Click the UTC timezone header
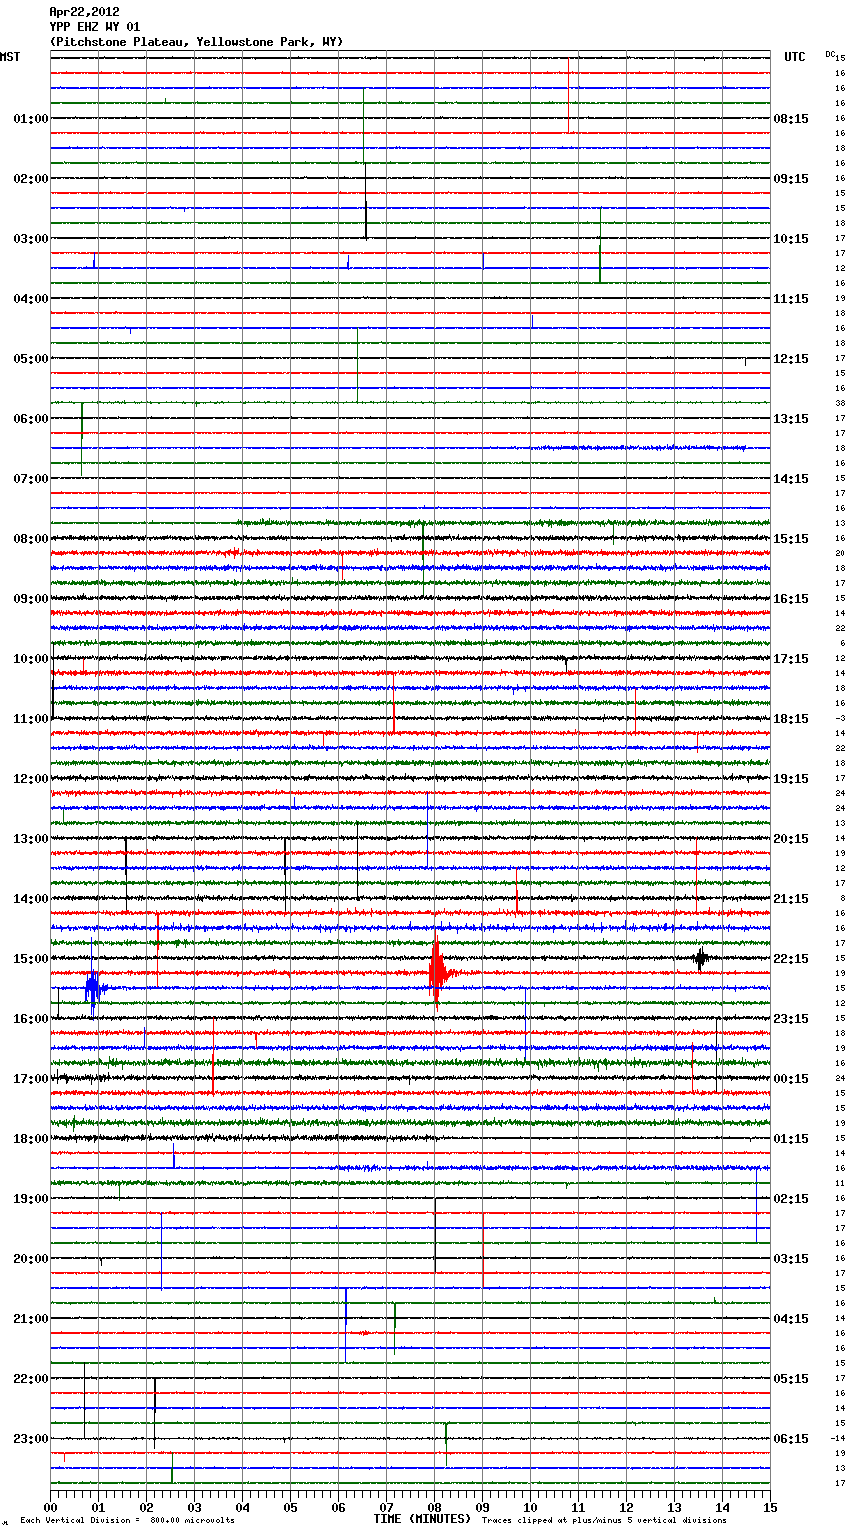 [x=794, y=57]
